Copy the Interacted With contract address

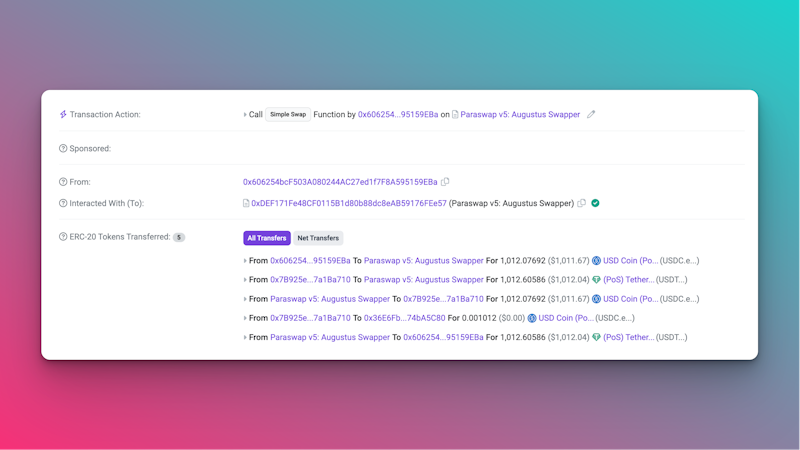click(x=581, y=203)
